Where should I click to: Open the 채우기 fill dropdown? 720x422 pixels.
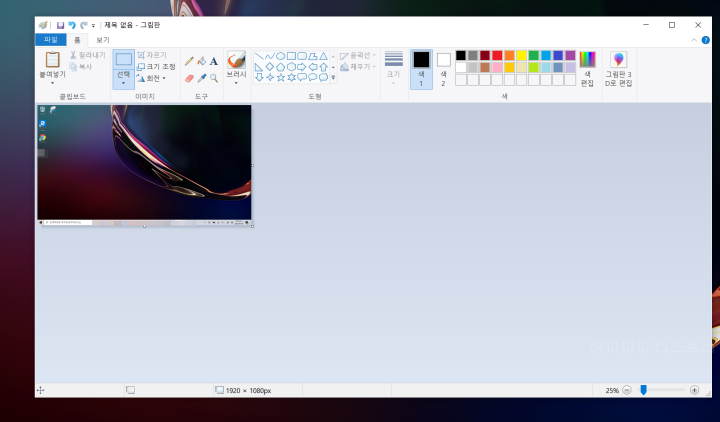click(358, 67)
